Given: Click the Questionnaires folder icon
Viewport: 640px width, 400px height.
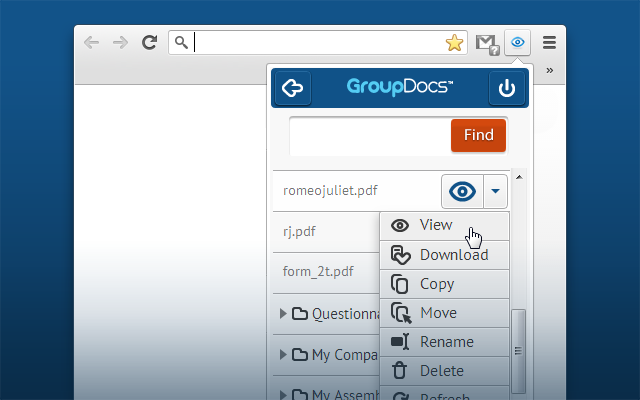Looking at the screenshot, I should (300, 313).
